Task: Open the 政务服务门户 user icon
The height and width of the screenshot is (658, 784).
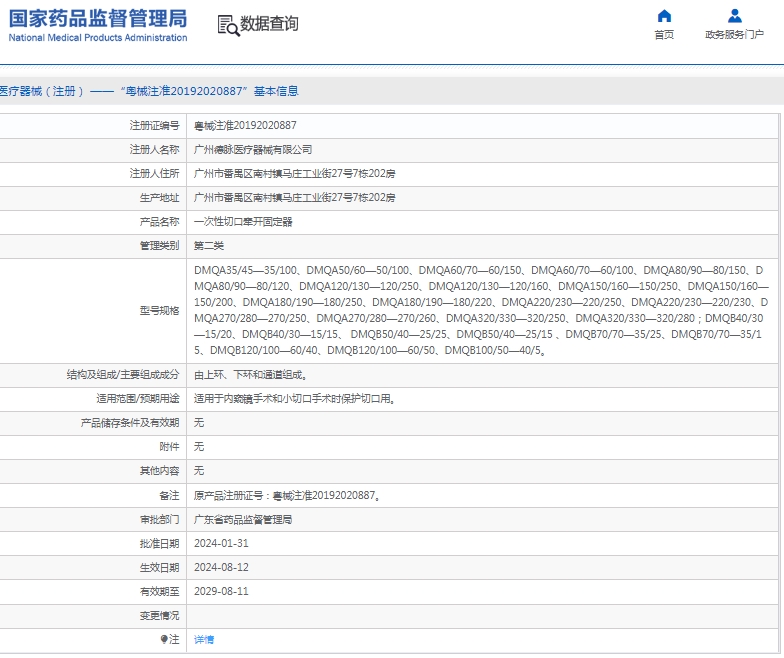Action: click(x=734, y=16)
